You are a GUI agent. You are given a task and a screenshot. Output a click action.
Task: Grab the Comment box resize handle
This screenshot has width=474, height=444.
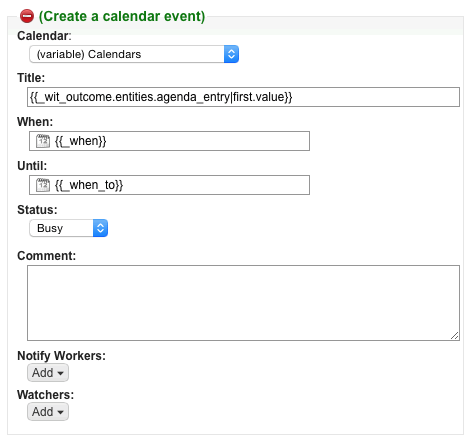[x=455, y=336]
